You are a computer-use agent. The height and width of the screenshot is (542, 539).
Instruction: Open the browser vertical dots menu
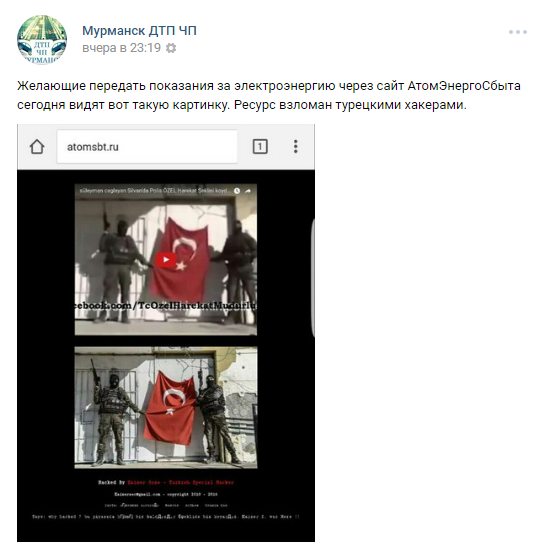(296, 147)
